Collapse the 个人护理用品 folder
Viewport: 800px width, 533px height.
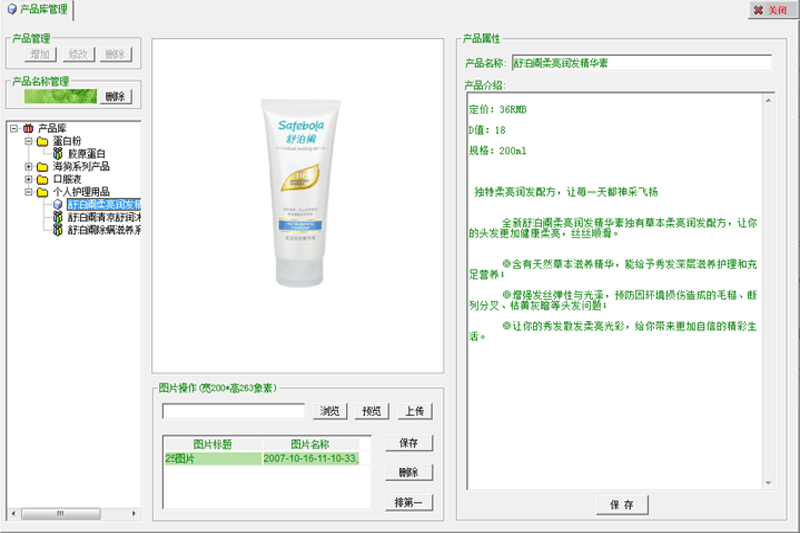click(x=29, y=192)
